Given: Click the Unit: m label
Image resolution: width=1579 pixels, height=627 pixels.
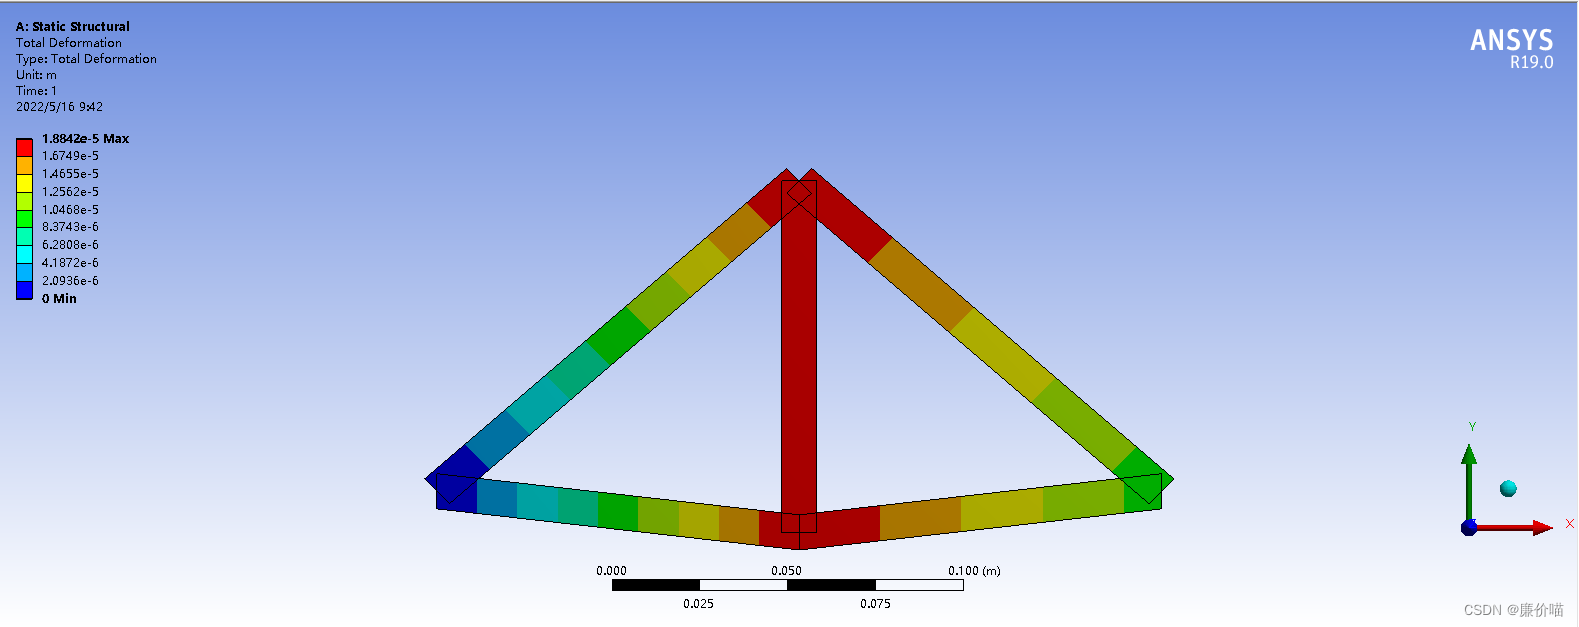Looking at the screenshot, I should (x=36, y=75).
